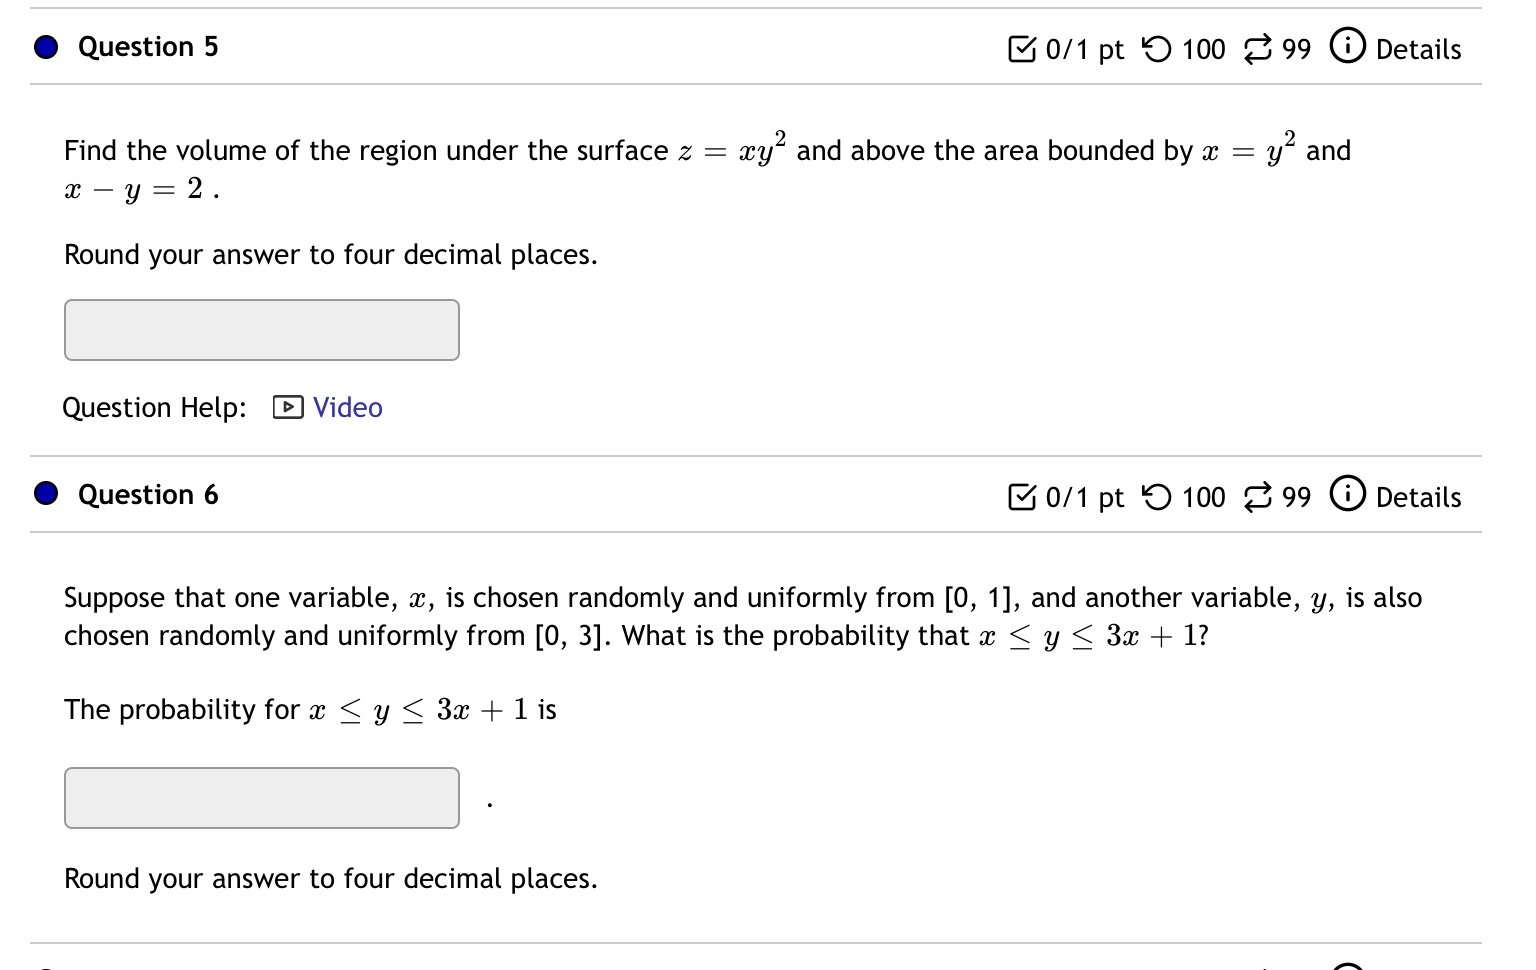Click the 0/1 pt score label on Question 5
The height and width of the screenshot is (970, 1536).
coord(1084,48)
